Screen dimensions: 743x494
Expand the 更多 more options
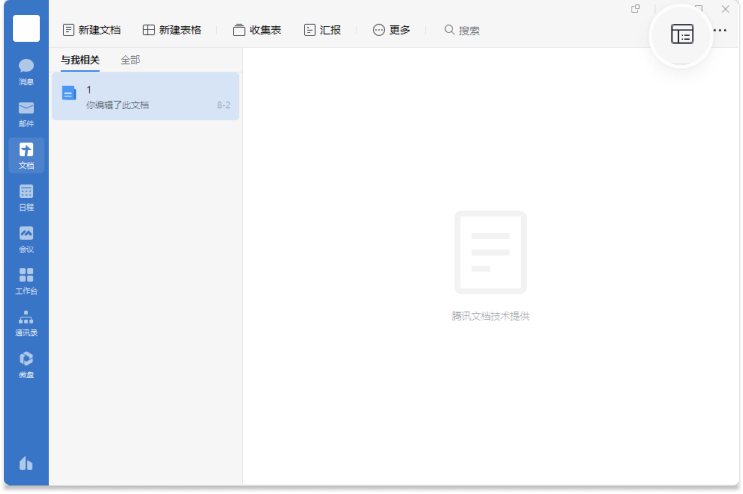point(391,30)
